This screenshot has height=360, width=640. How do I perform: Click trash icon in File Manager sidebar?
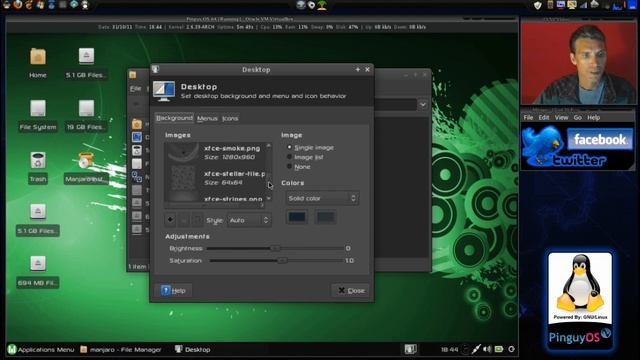pos(137,150)
